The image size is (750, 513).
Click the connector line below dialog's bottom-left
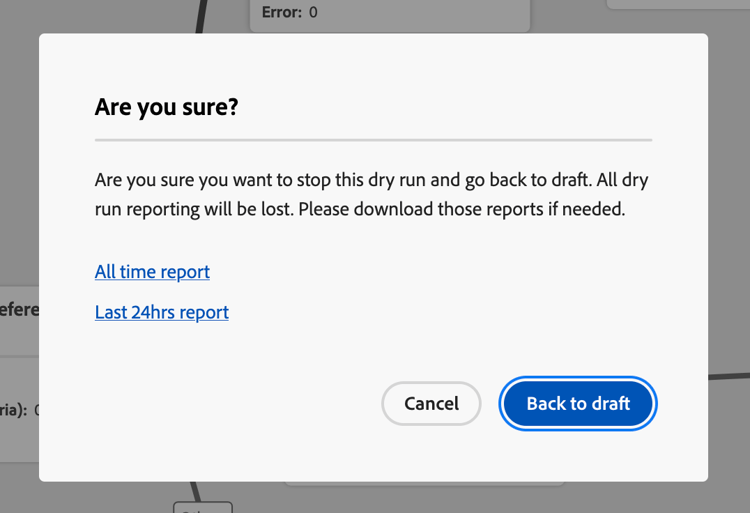[x=197, y=491]
